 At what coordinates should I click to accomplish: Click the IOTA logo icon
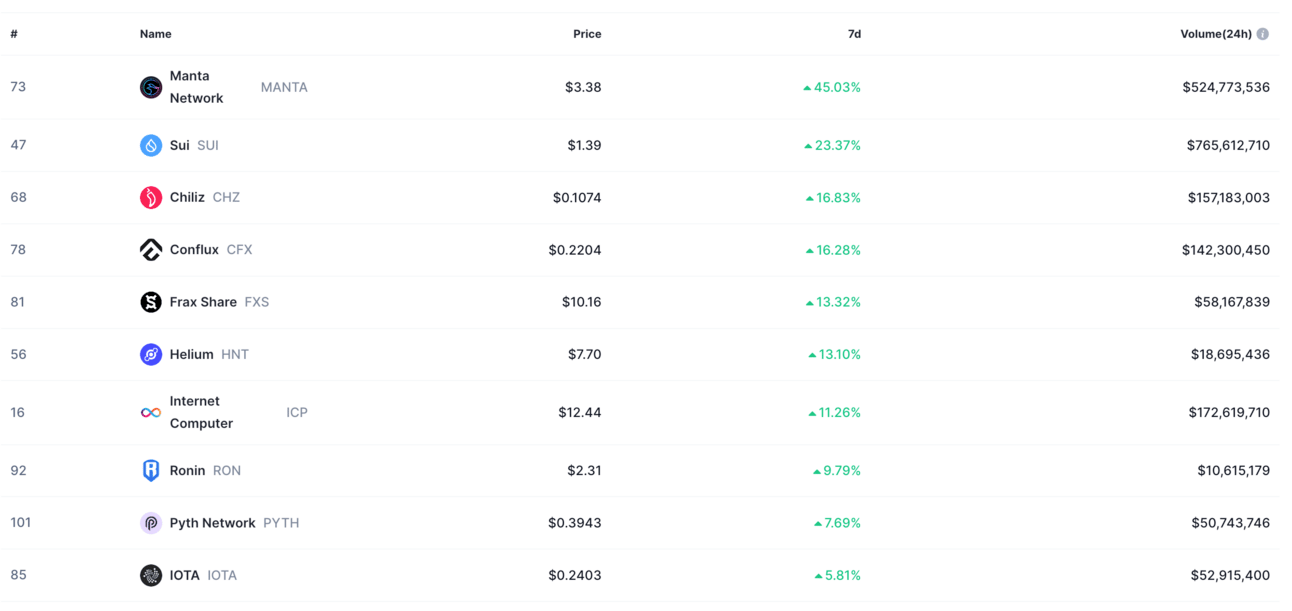pyautogui.click(x=151, y=575)
